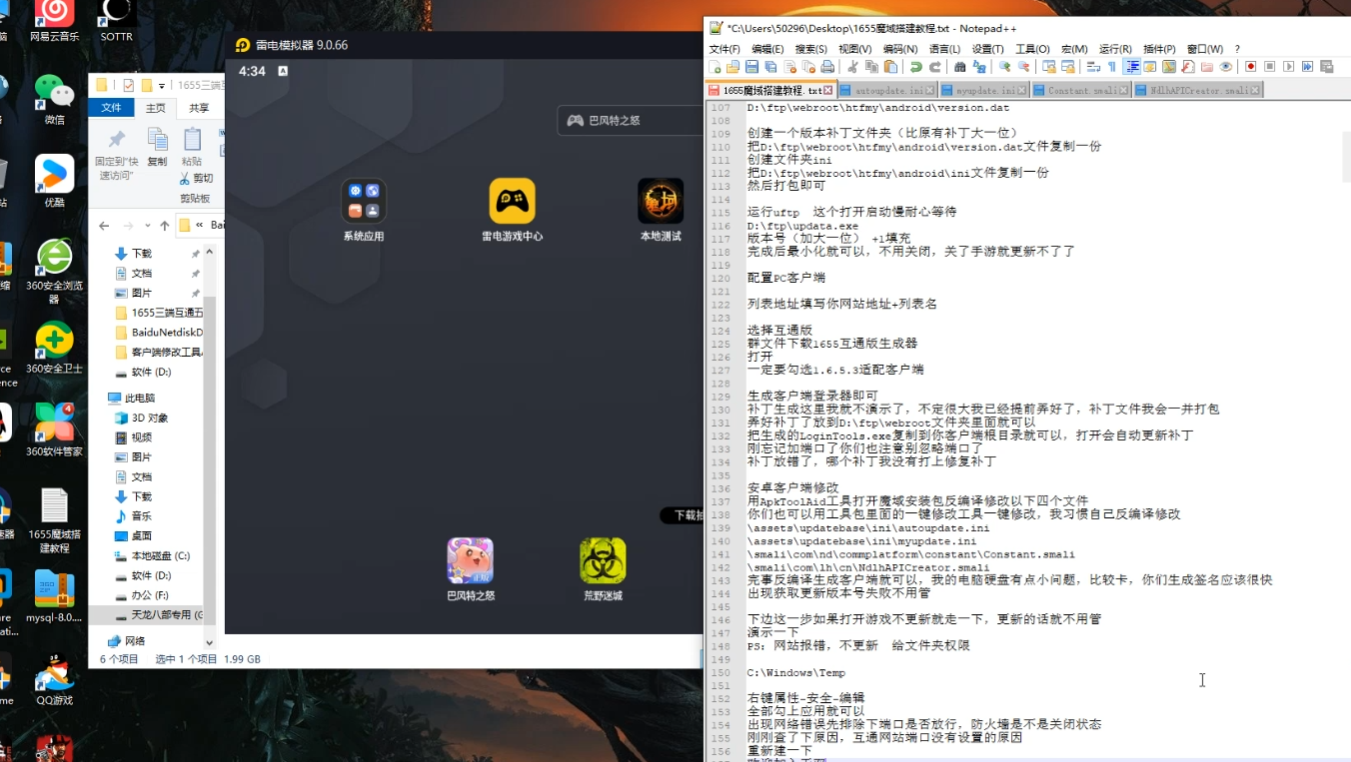The height and width of the screenshot is (762, 1351).
Task: Toggle the indent guide button in Notepad++
Action: (1132, 67)
